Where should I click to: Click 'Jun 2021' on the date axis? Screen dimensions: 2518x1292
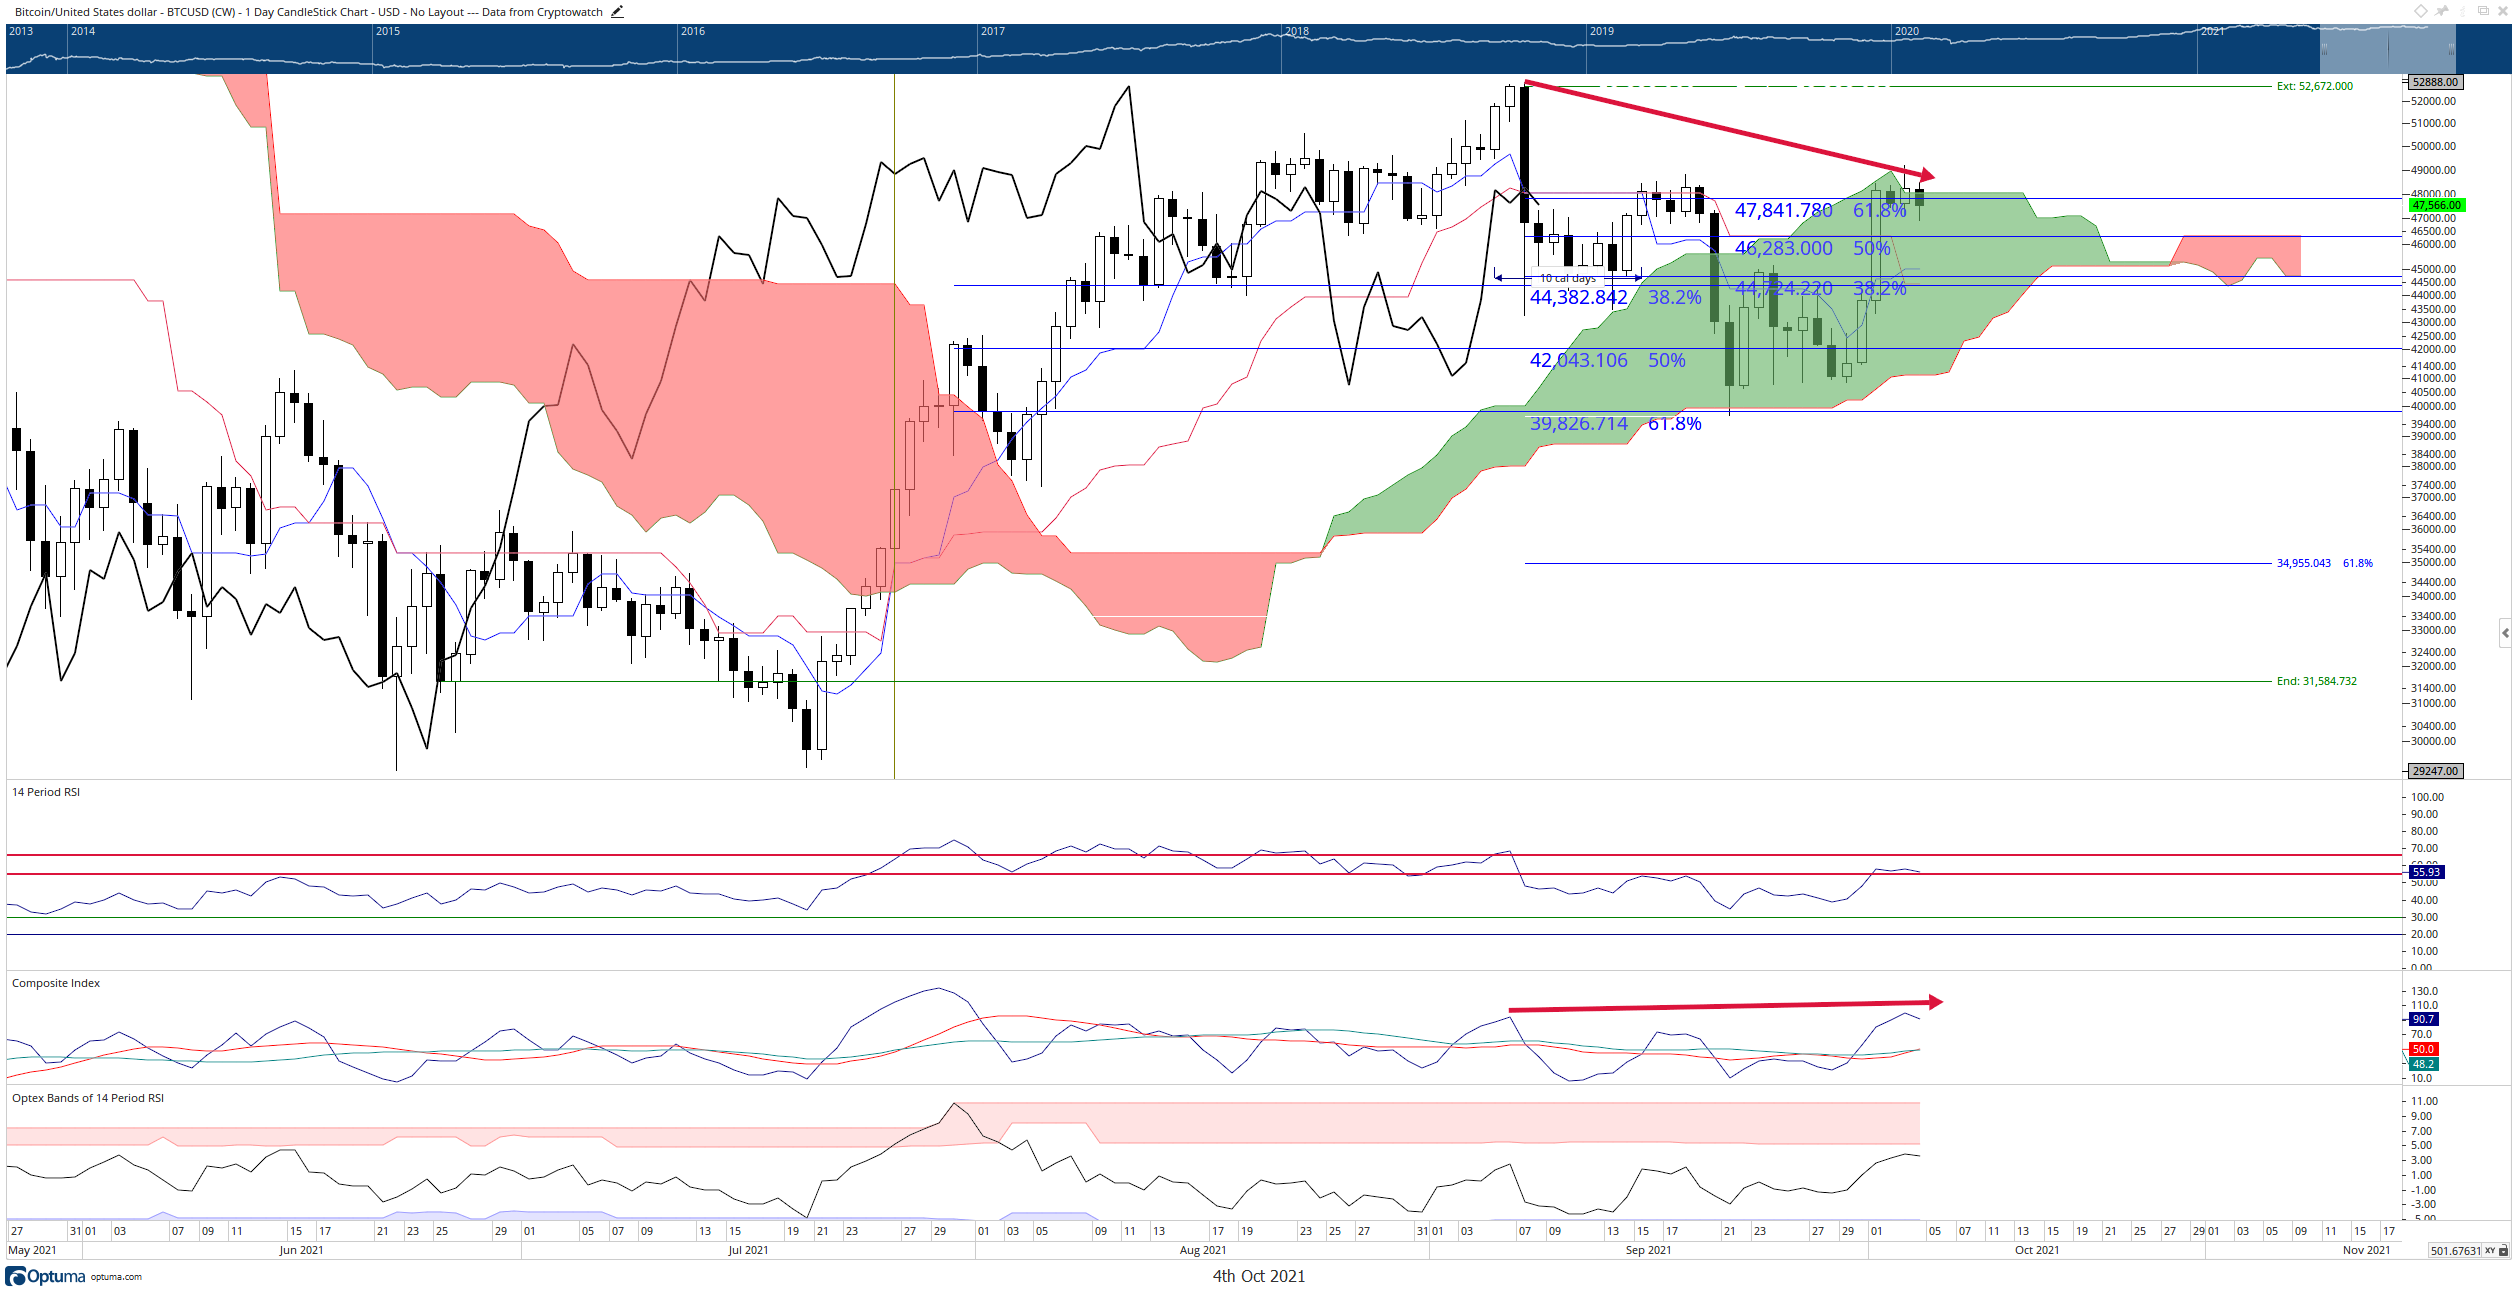point(301,1250)
